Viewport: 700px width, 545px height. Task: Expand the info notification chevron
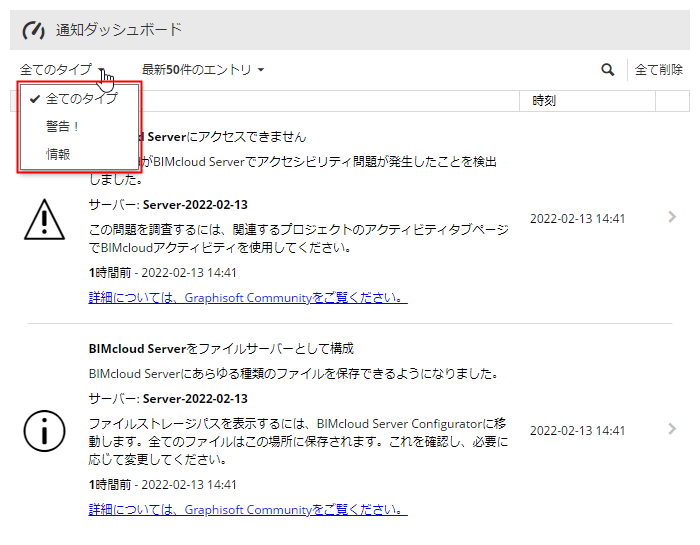[x=672, y=429]
